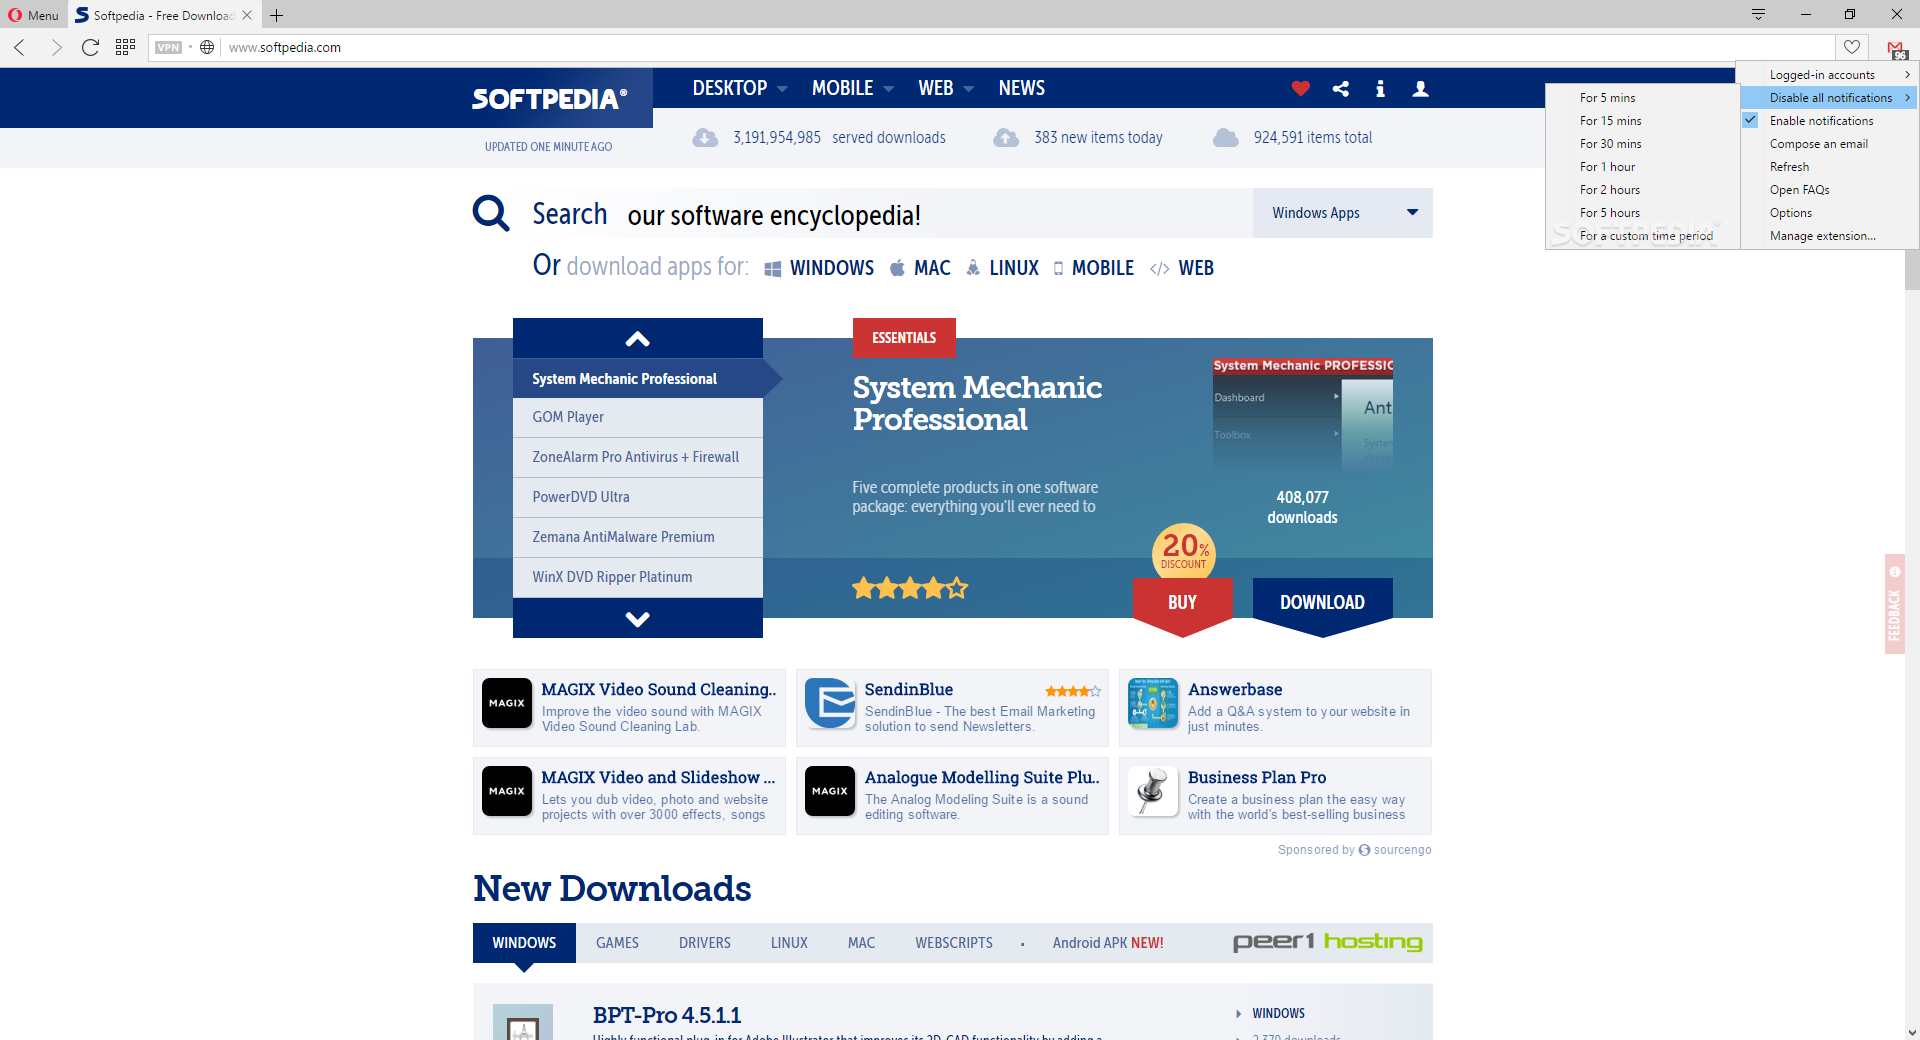Click the Gmail notifier extension icon
Viewport: 1920px width, 1040px height.
click(1896, 48)
